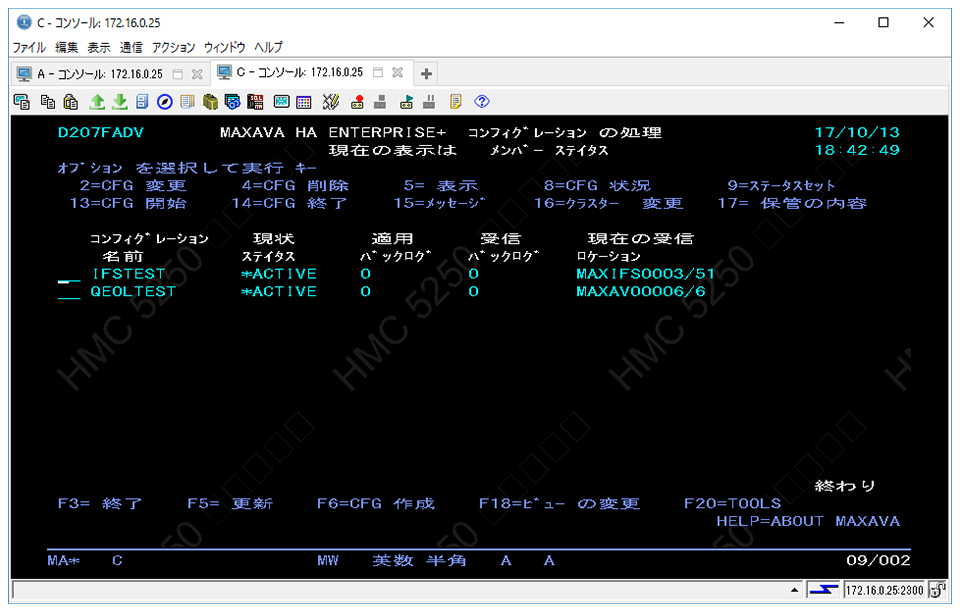Screen dimensions: 960x612
Task: Click the F20=TOOLS function key text
Action: pos(732,504)
